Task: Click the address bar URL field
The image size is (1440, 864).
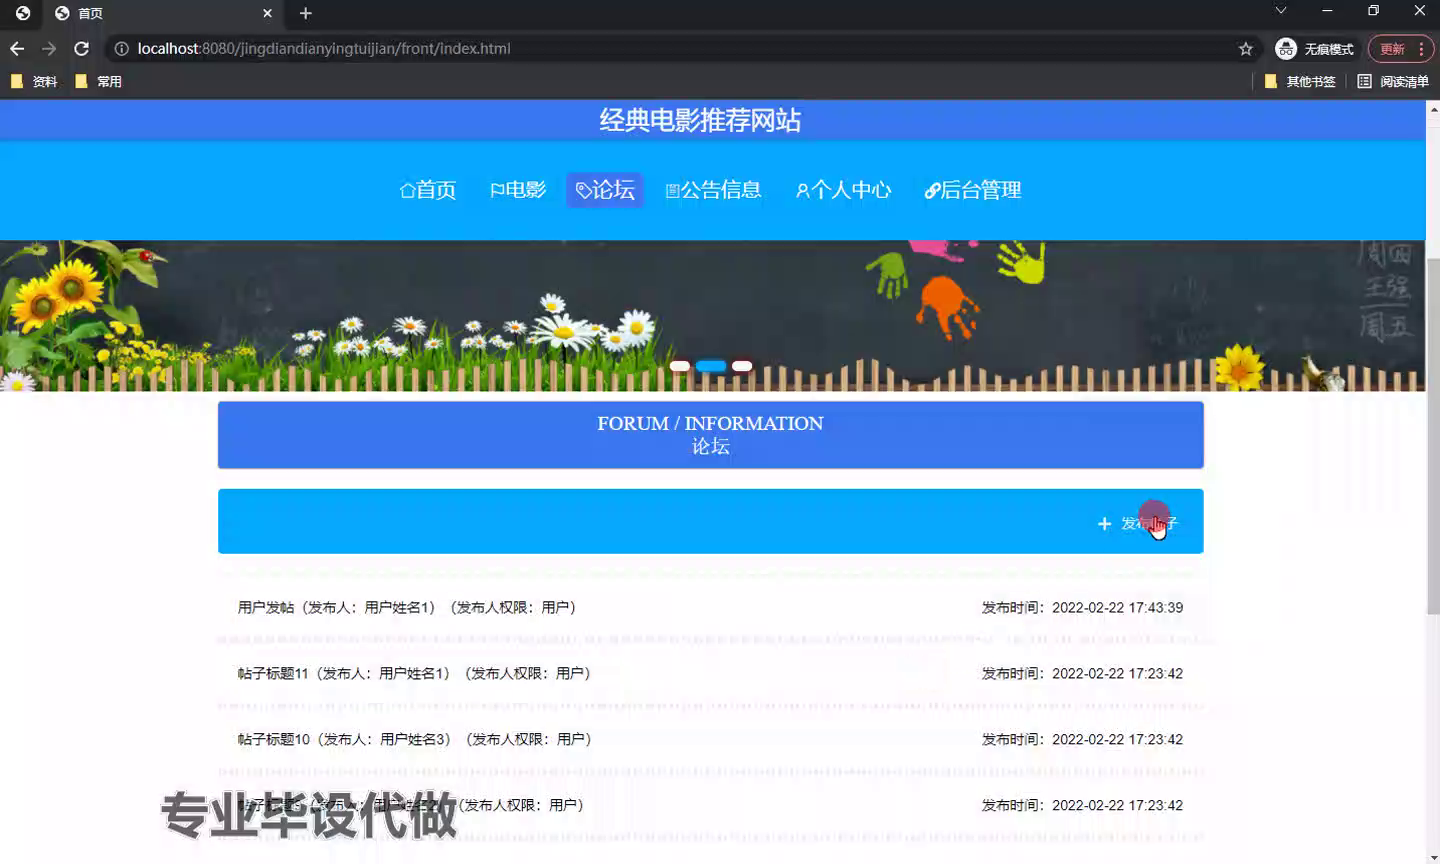Action: click(x=680, y=48)
